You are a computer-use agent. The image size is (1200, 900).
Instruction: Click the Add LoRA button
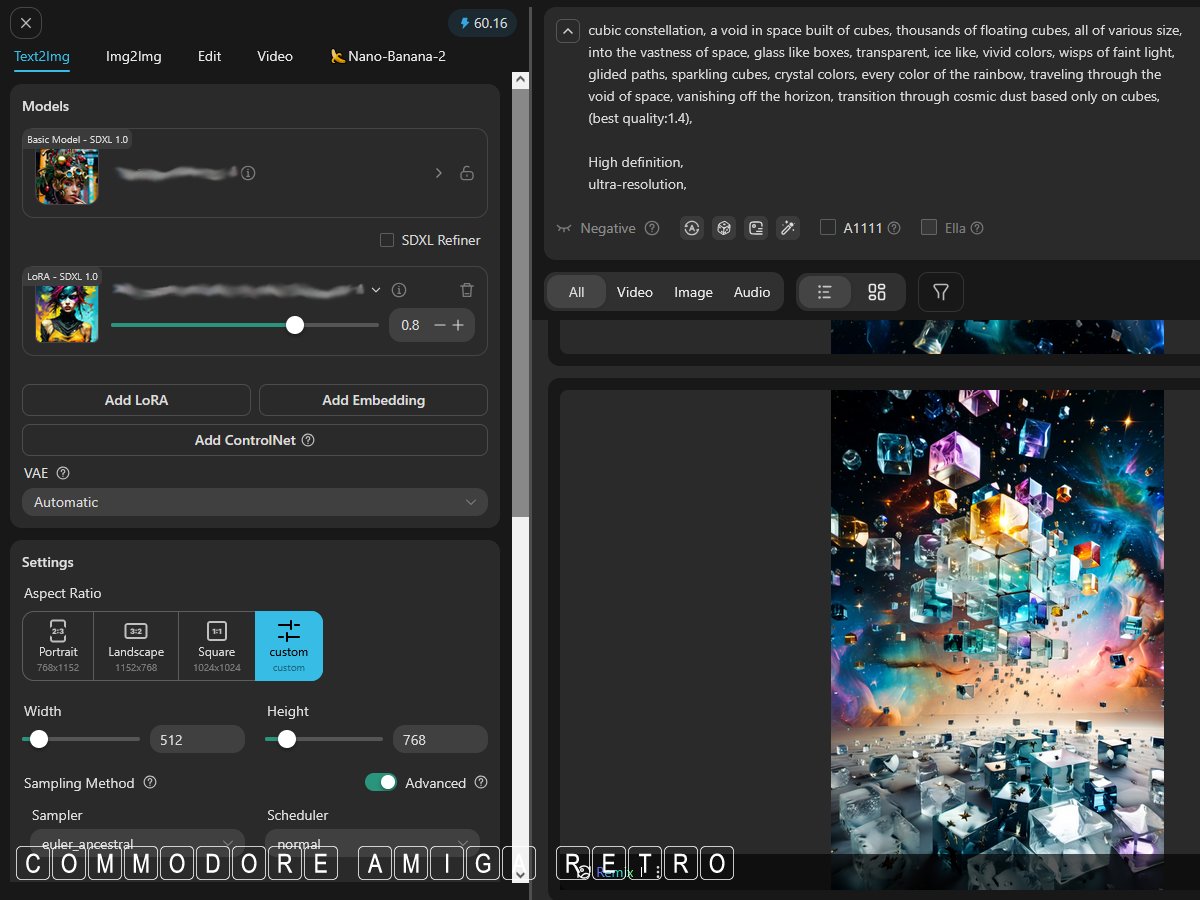pos(136,400)
